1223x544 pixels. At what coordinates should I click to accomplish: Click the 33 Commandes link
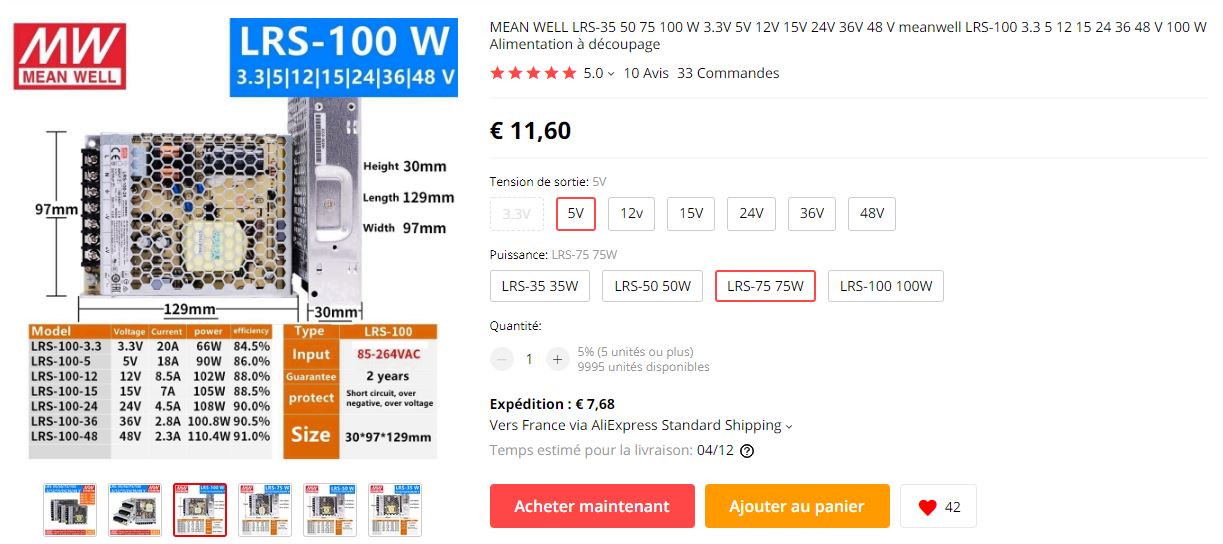pos(728,73)
